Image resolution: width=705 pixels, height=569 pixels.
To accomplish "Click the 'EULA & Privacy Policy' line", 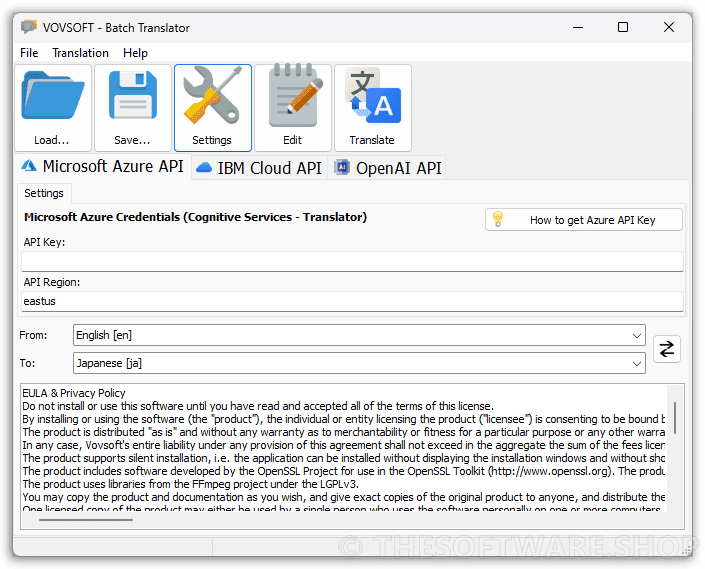I will tap(74, 393).
